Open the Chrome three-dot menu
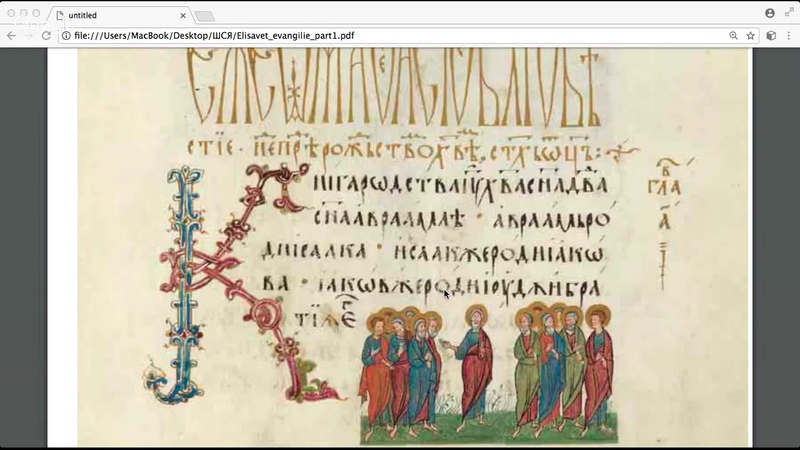 789,36
